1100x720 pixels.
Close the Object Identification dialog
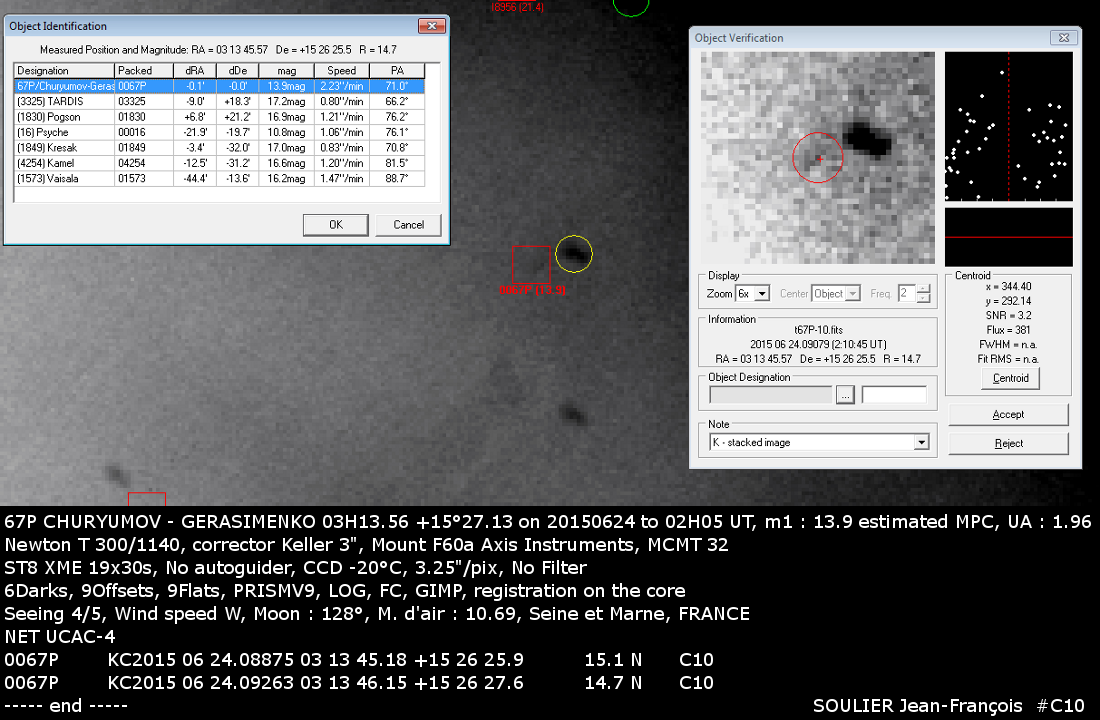pyautogui.click(x=431, y=26)
